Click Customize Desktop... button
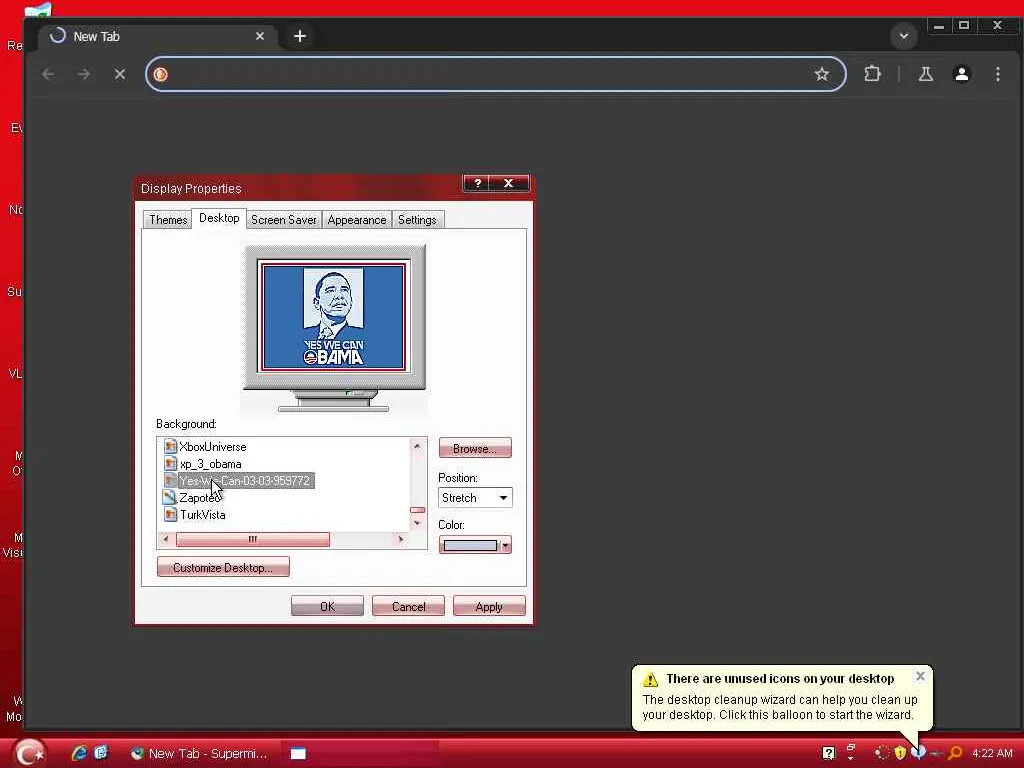The image size is (1024, 768). (223, 568)
